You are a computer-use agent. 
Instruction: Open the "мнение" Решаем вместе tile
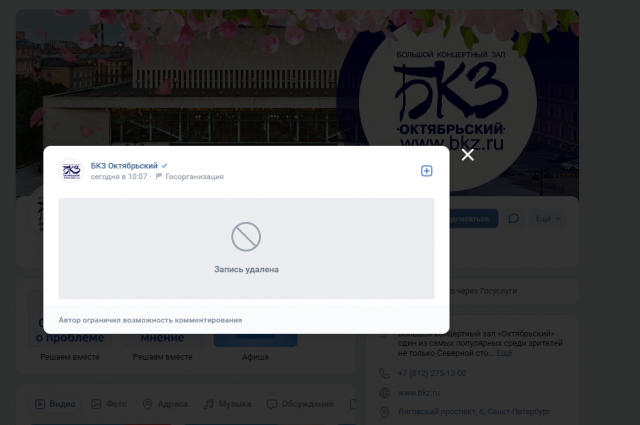click(x=162, y=346)
